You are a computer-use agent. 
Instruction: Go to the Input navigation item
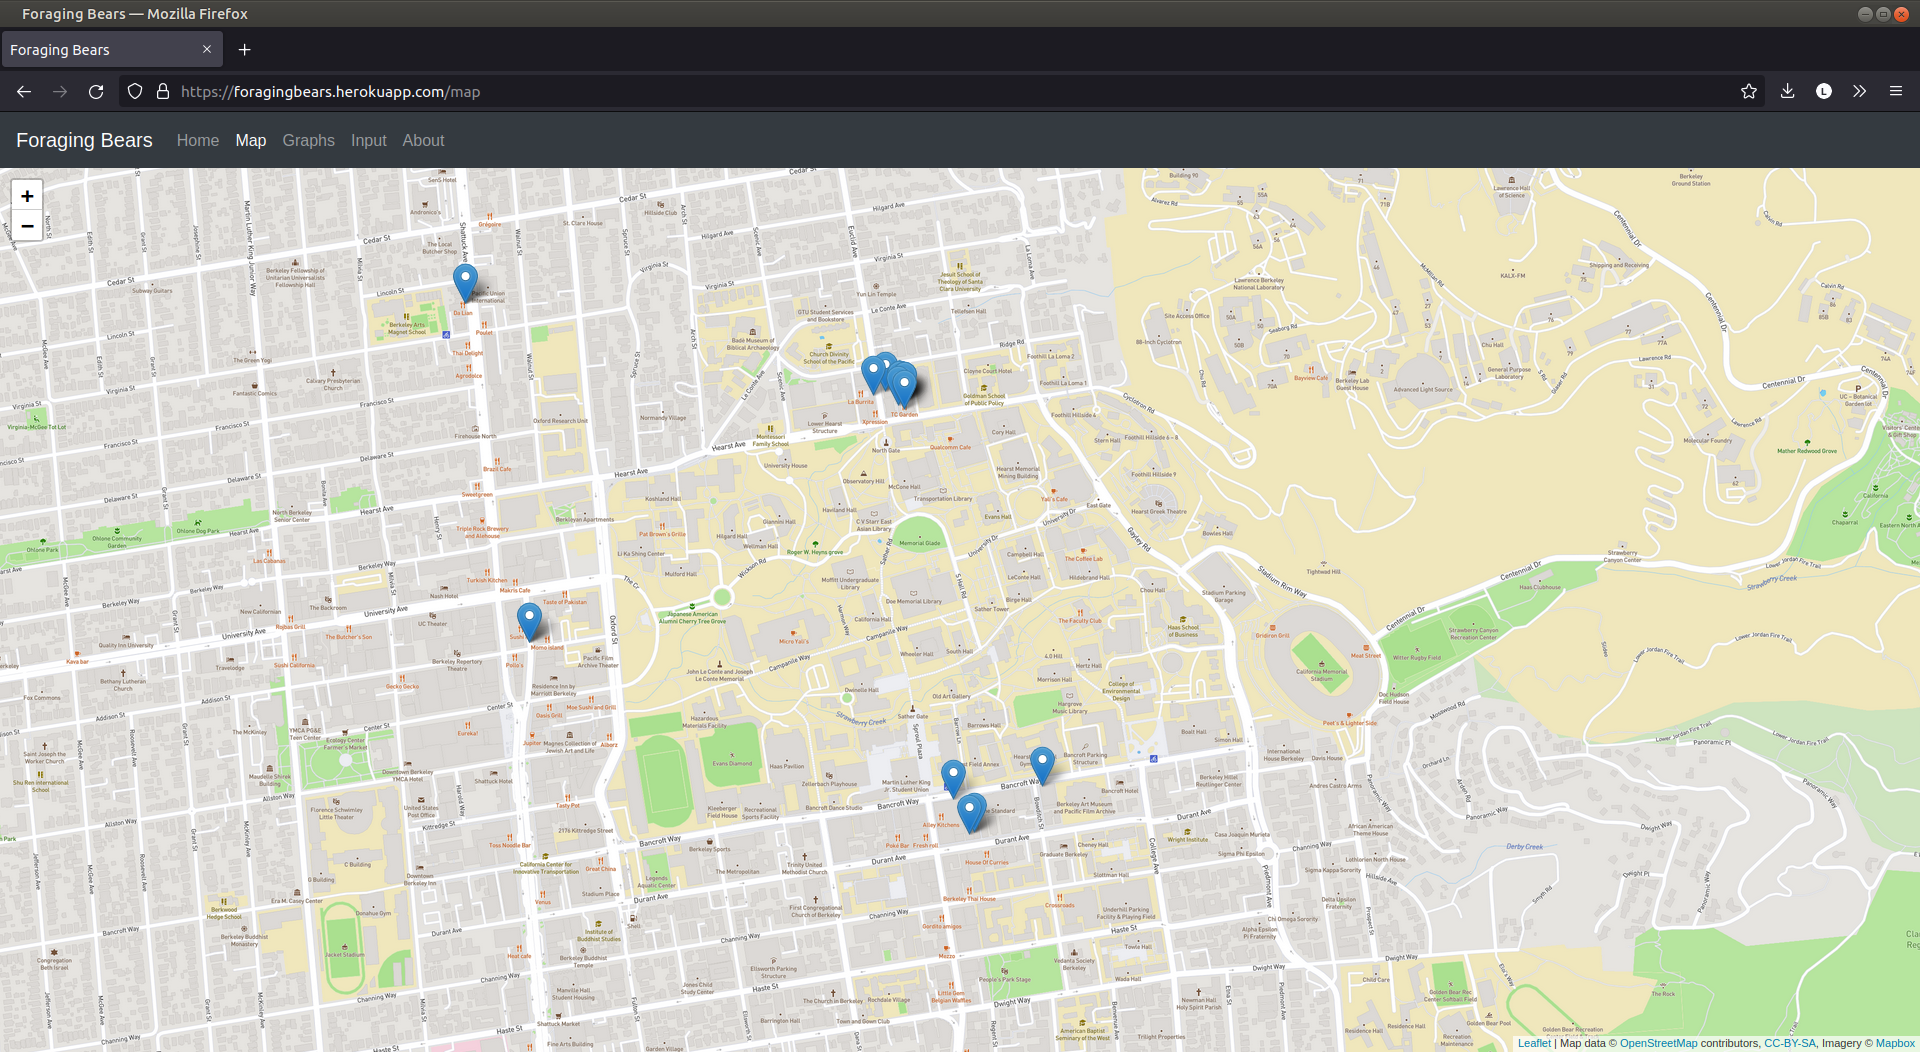tap(368, 140)
